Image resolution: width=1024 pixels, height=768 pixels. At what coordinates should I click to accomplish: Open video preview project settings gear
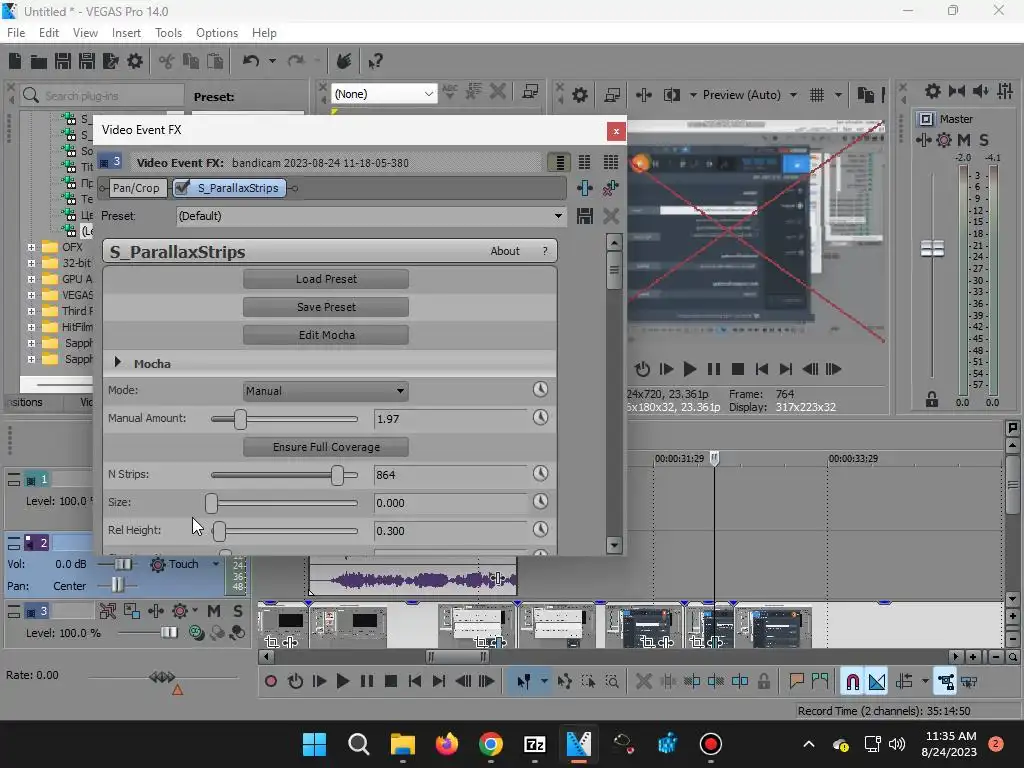pos(580,95)
